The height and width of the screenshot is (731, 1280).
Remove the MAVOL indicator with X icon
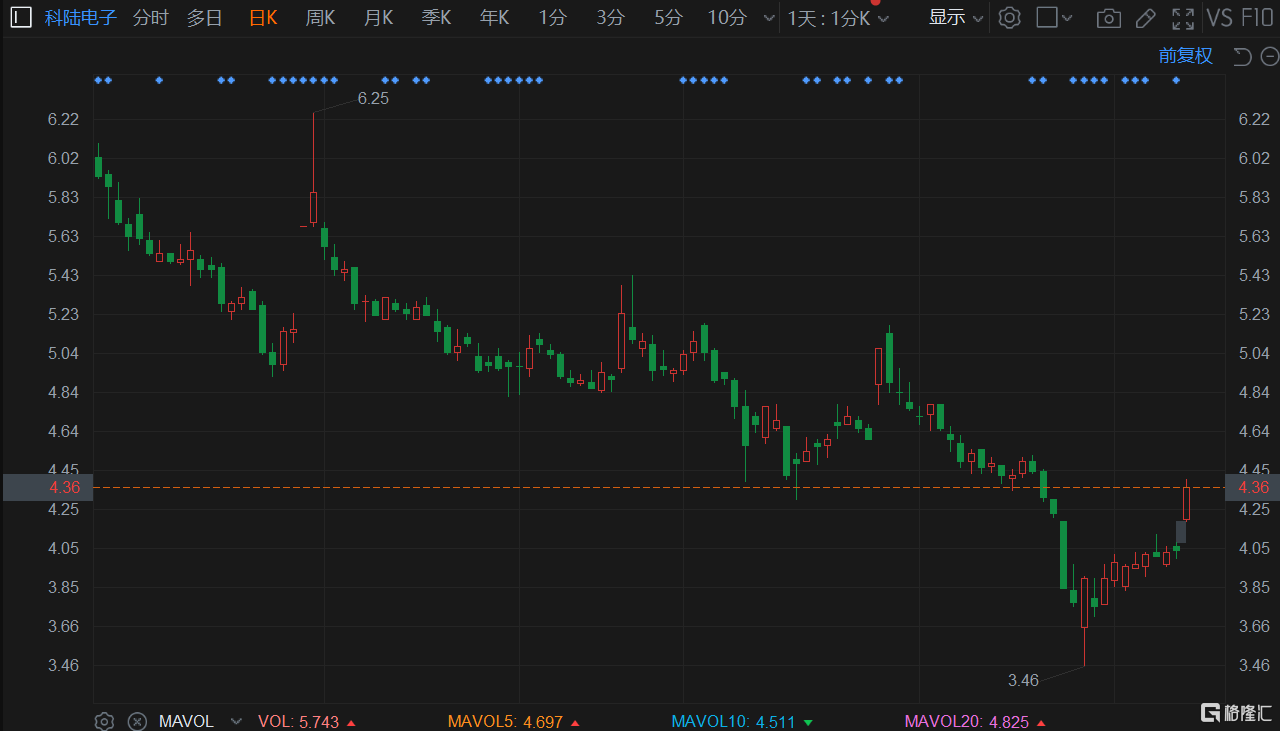pyautogui.click(x=138, y=721)
